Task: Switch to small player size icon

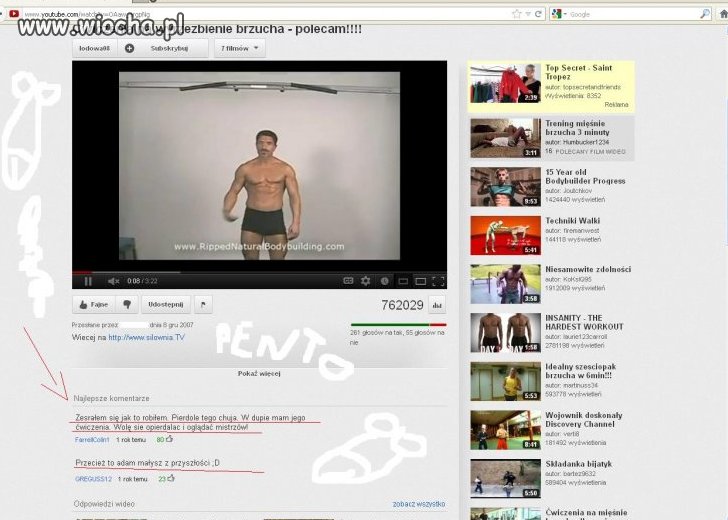Action: tap(403, 281)
